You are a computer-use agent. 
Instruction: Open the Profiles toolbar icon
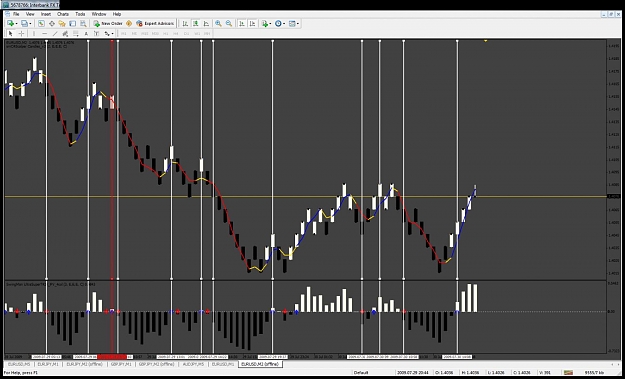point(24,24)
